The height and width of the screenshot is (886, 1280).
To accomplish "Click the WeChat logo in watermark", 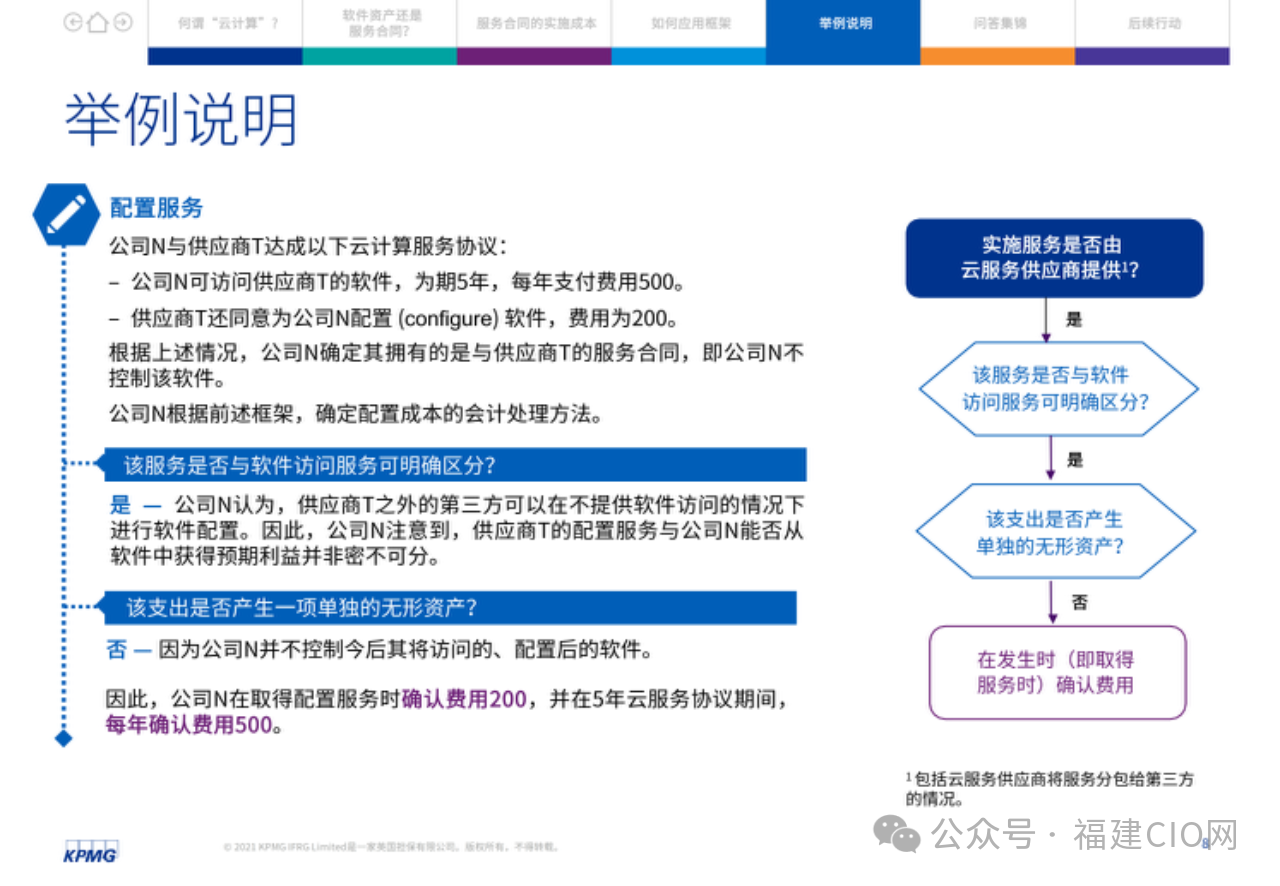I will [896, 832].
